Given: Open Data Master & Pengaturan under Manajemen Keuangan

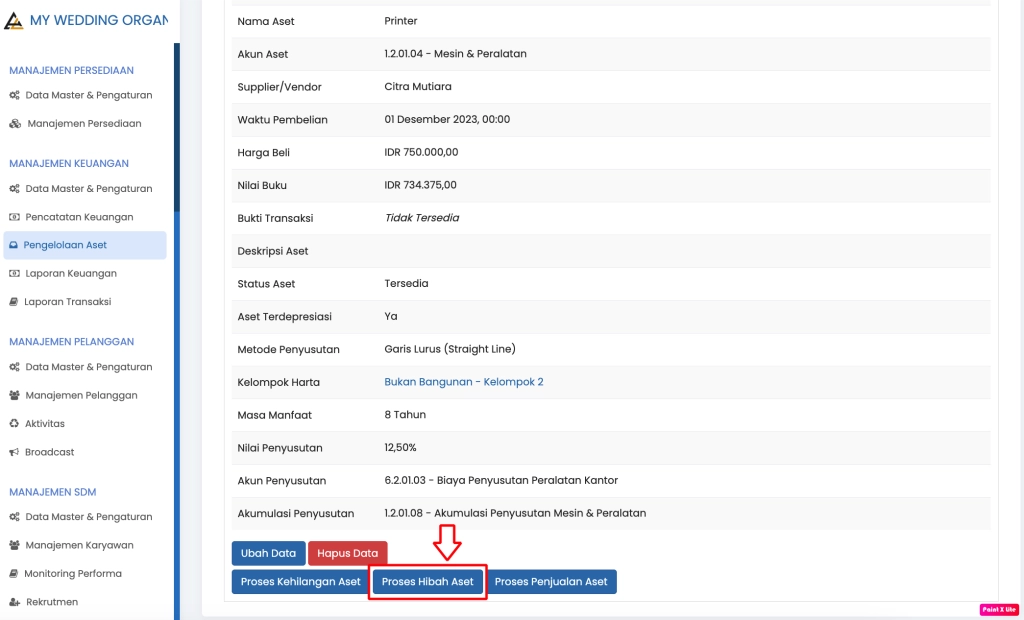Looking at the screenshot, I should coord(88,189).
